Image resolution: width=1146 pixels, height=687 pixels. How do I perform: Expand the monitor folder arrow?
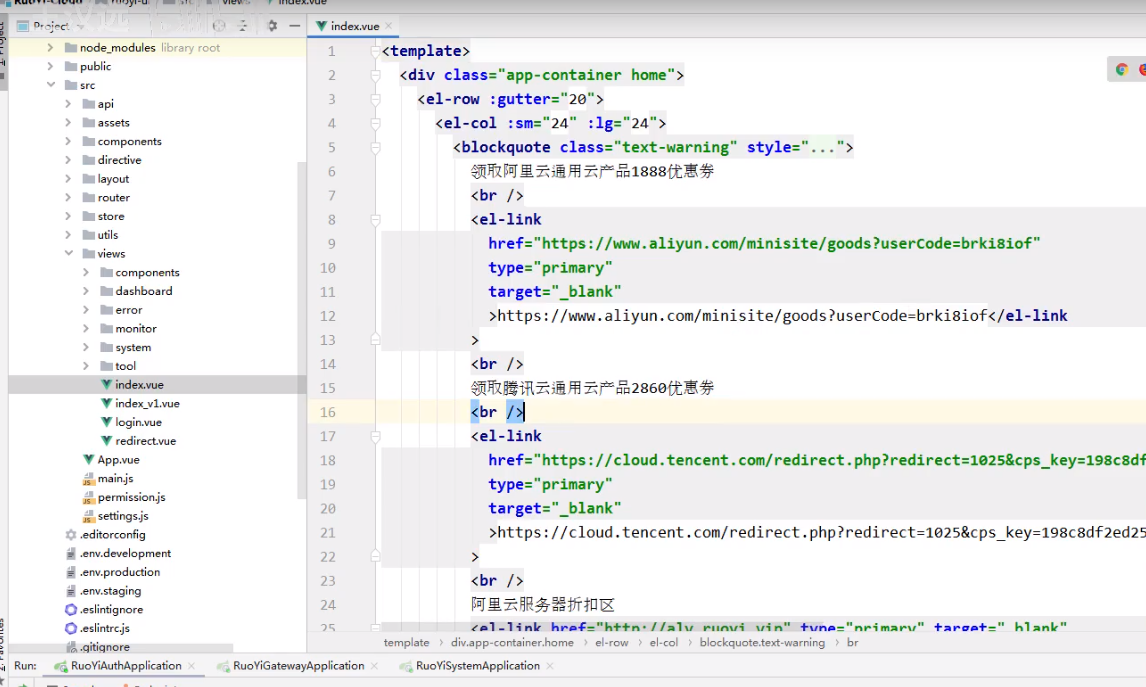86,328
